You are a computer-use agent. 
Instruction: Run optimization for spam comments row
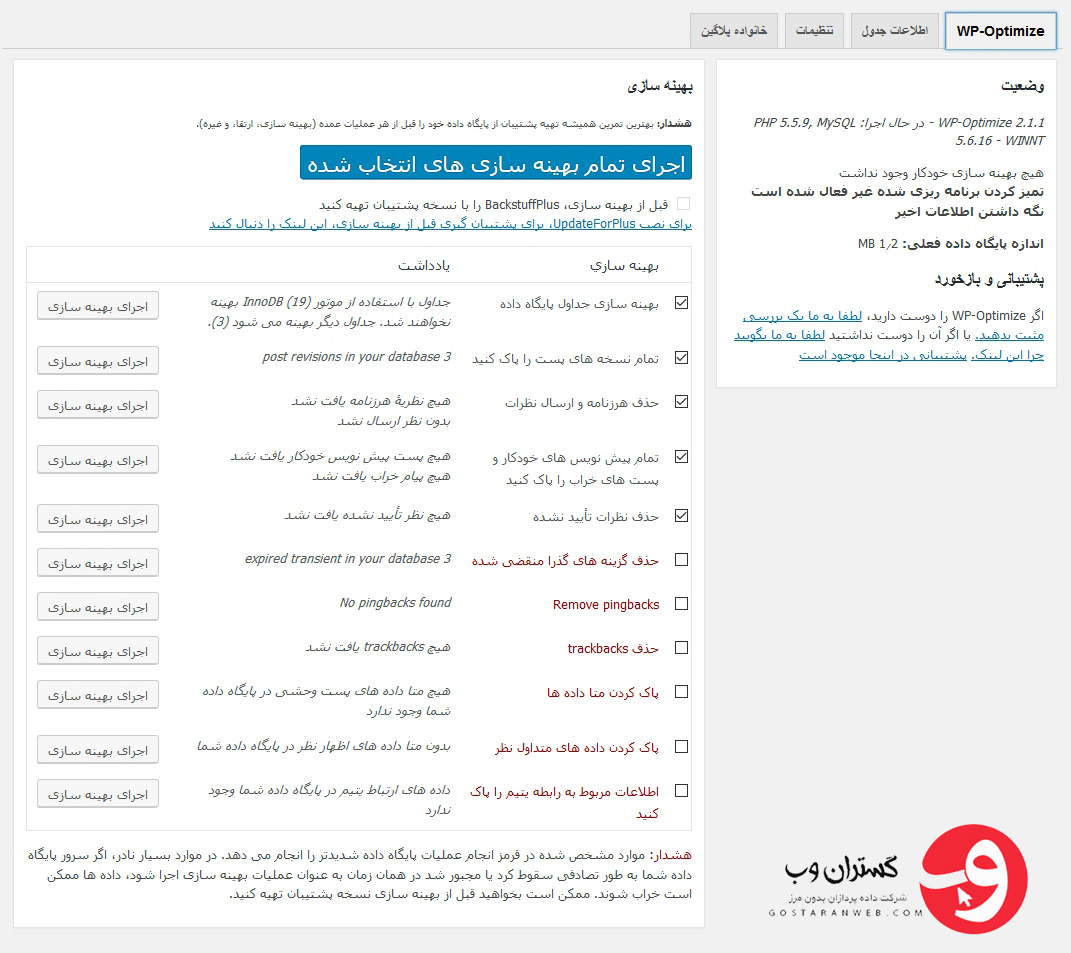click(98, 405)
